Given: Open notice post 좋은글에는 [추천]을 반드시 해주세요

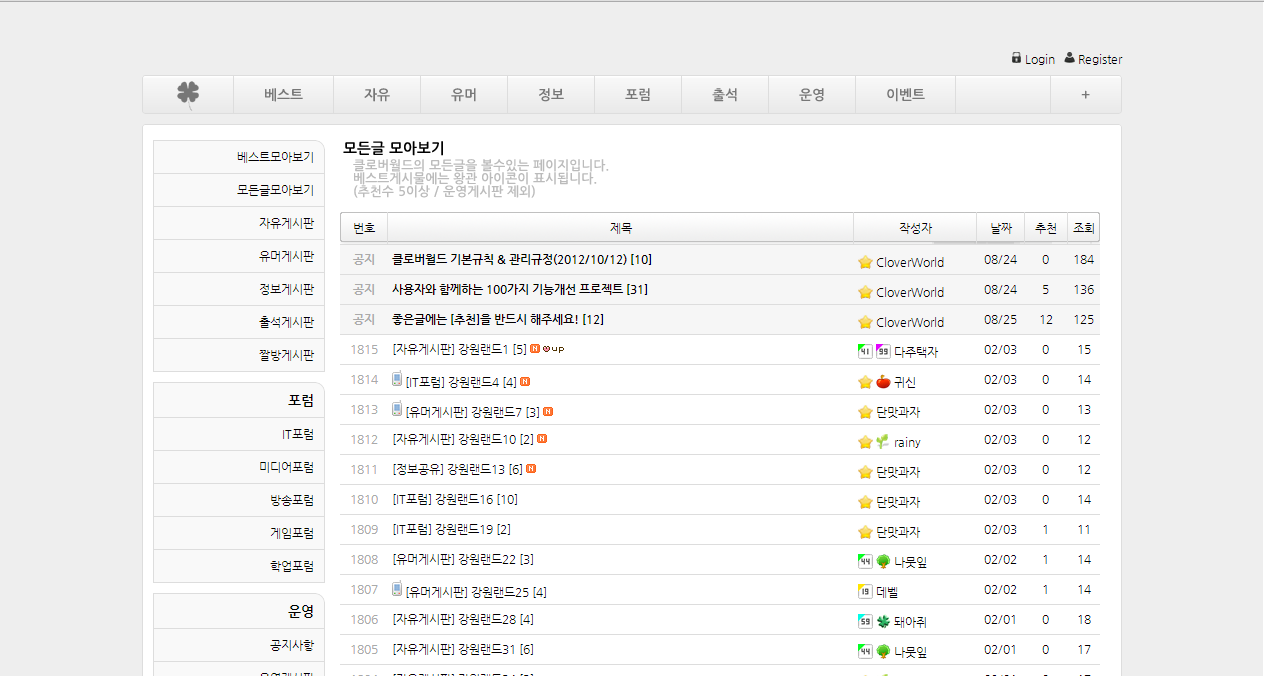Looking at the screenshot, I should click(497, 320).
